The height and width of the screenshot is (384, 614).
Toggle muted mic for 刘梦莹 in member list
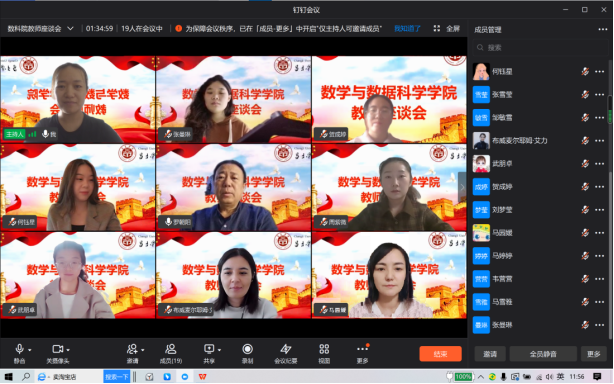(585, 210)
